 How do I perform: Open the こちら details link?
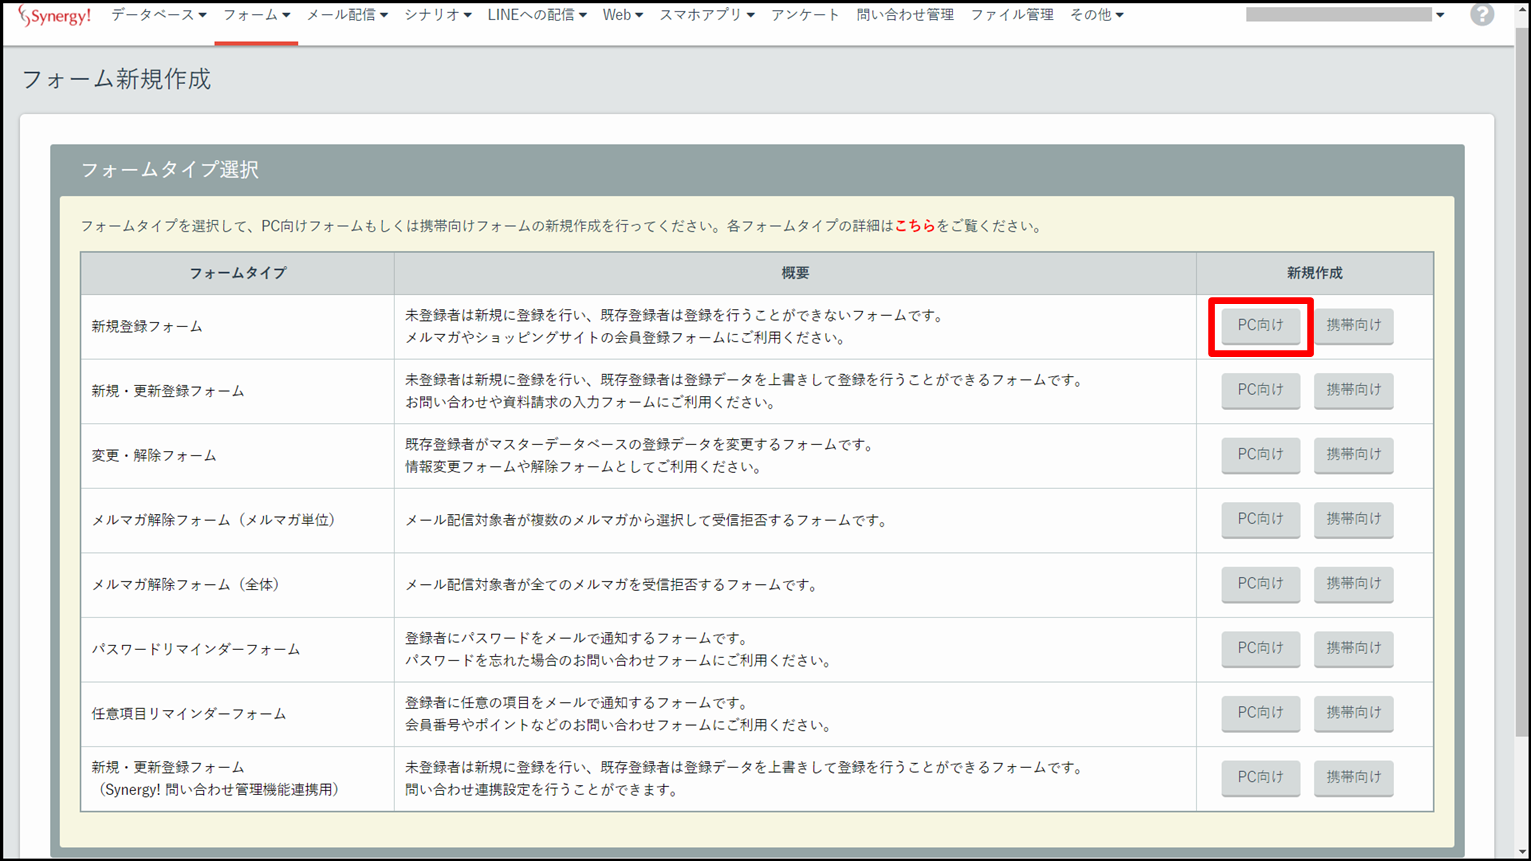[x=914, y=226]
